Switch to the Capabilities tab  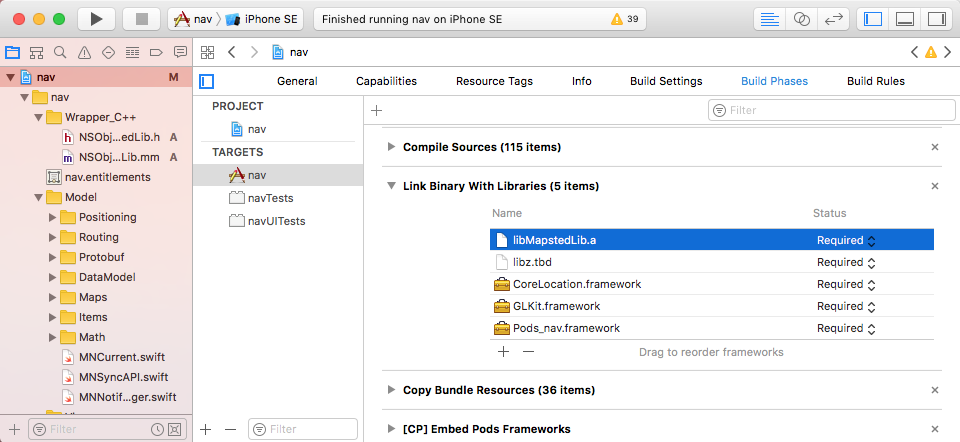[386, 81]
